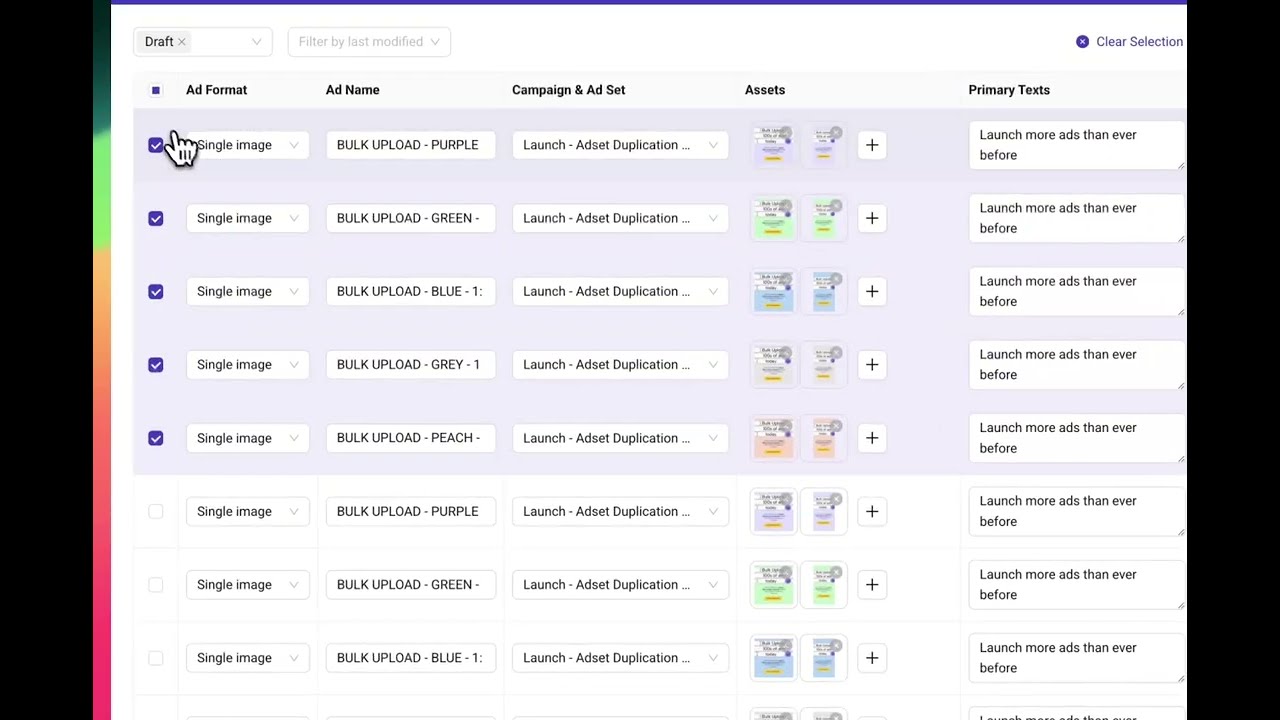Open the Draft status filter dropdown
Screen dimensions: 1280x720
[202, 42]
